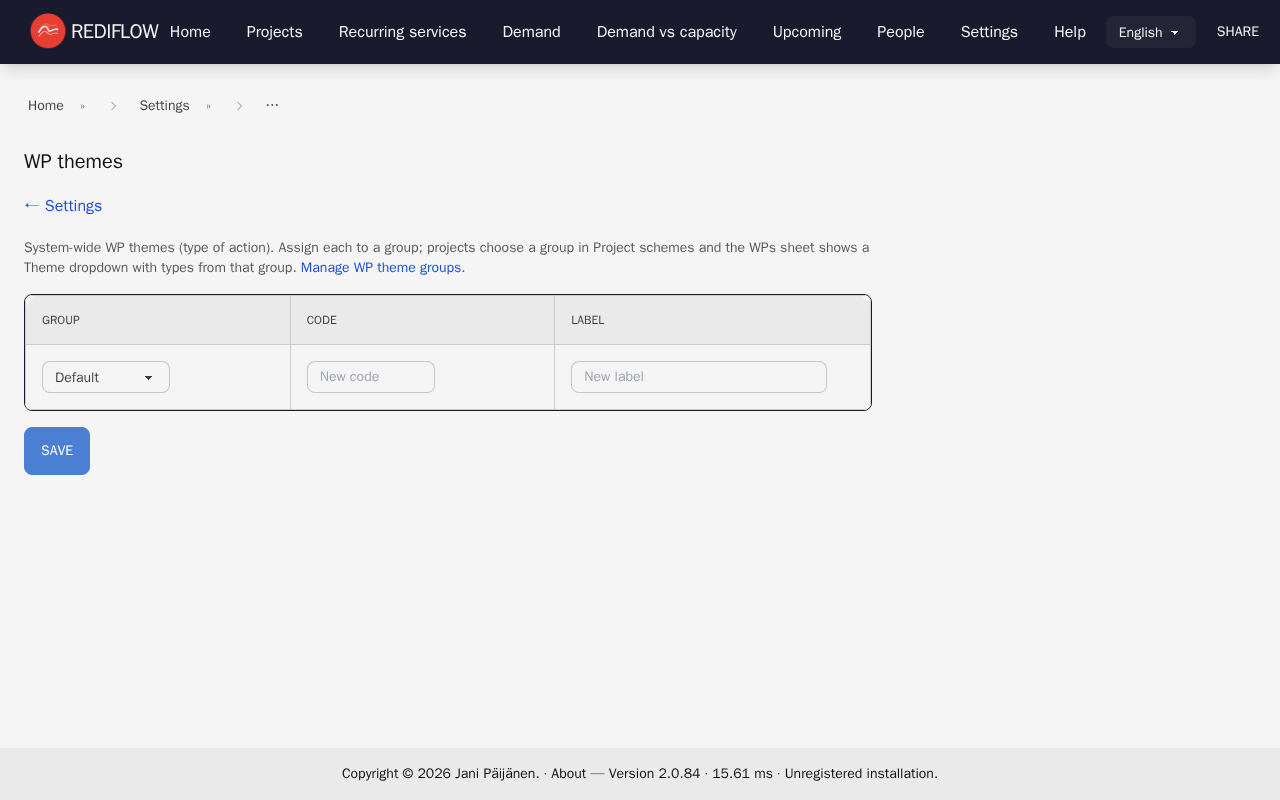Open the People page
Screen dimensions: 1280x800
point(900,31)
